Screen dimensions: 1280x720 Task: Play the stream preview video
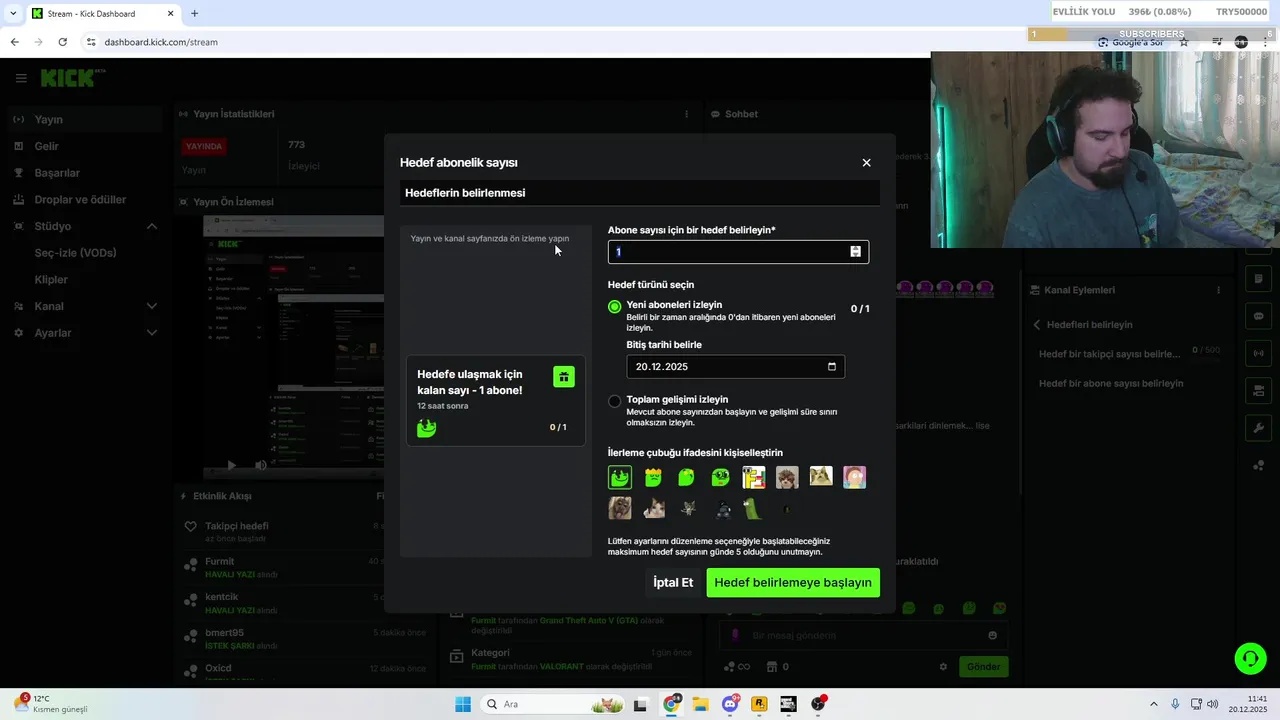(231, 465)
